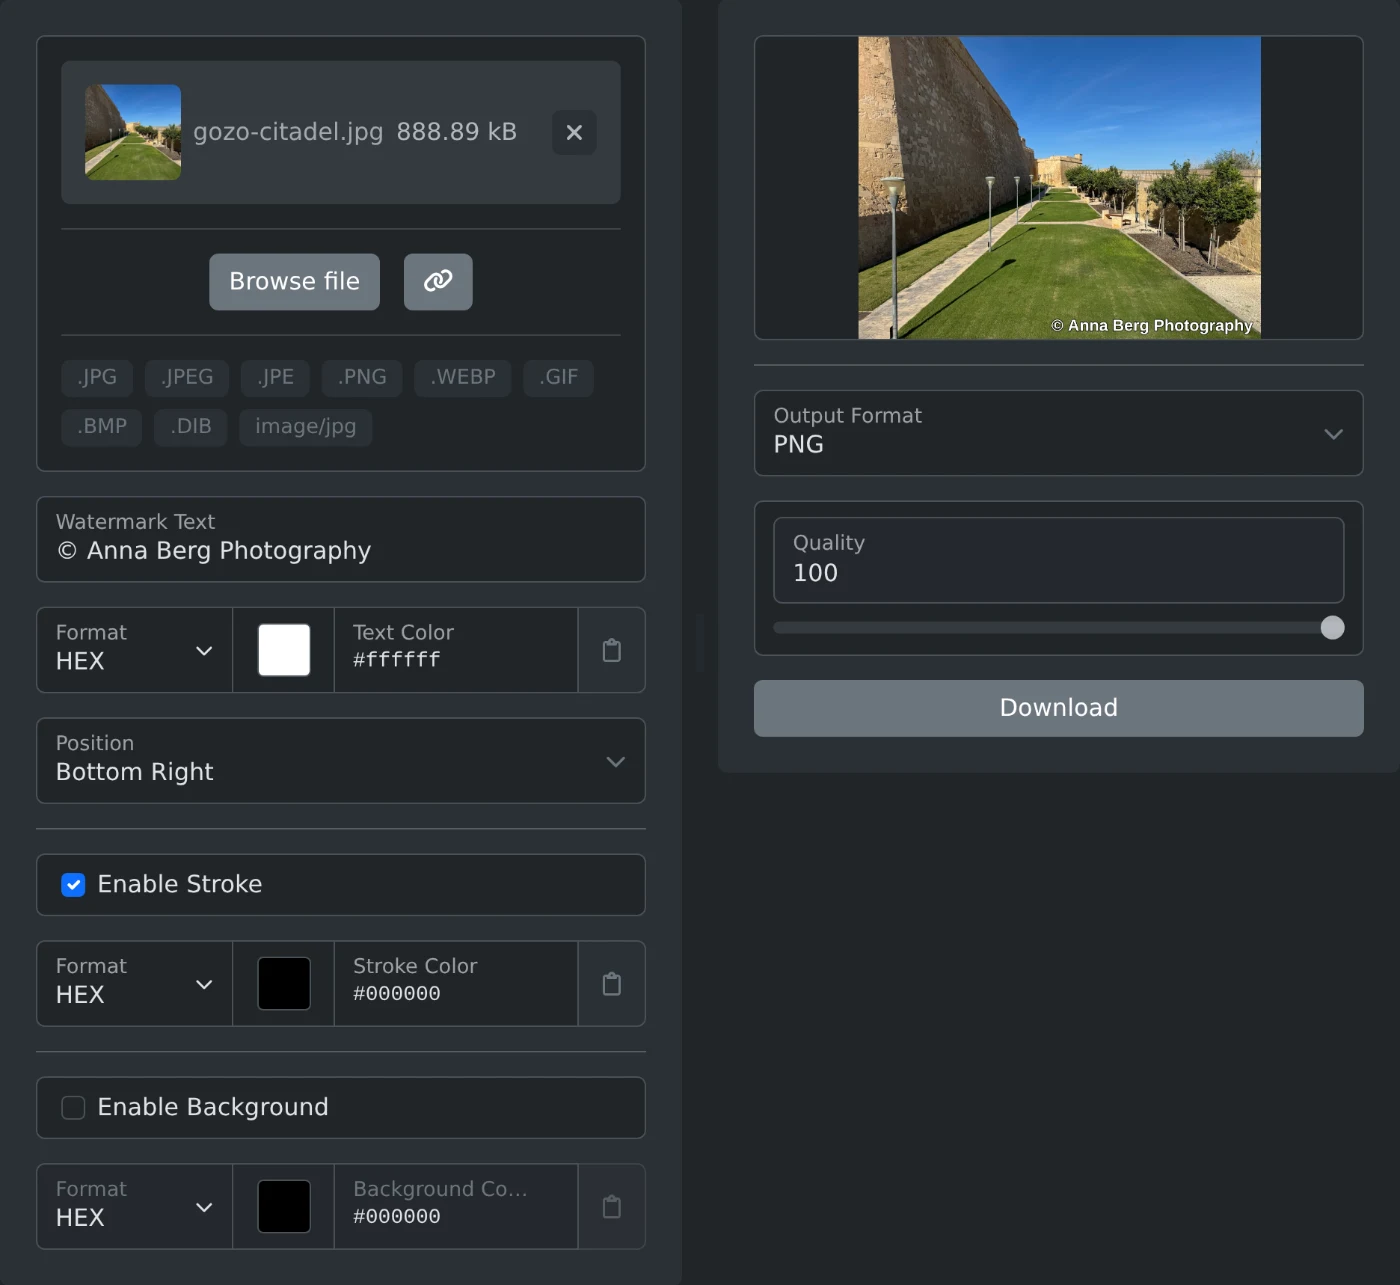Remove the gozo-citadel.jpg file

point(574,133)
